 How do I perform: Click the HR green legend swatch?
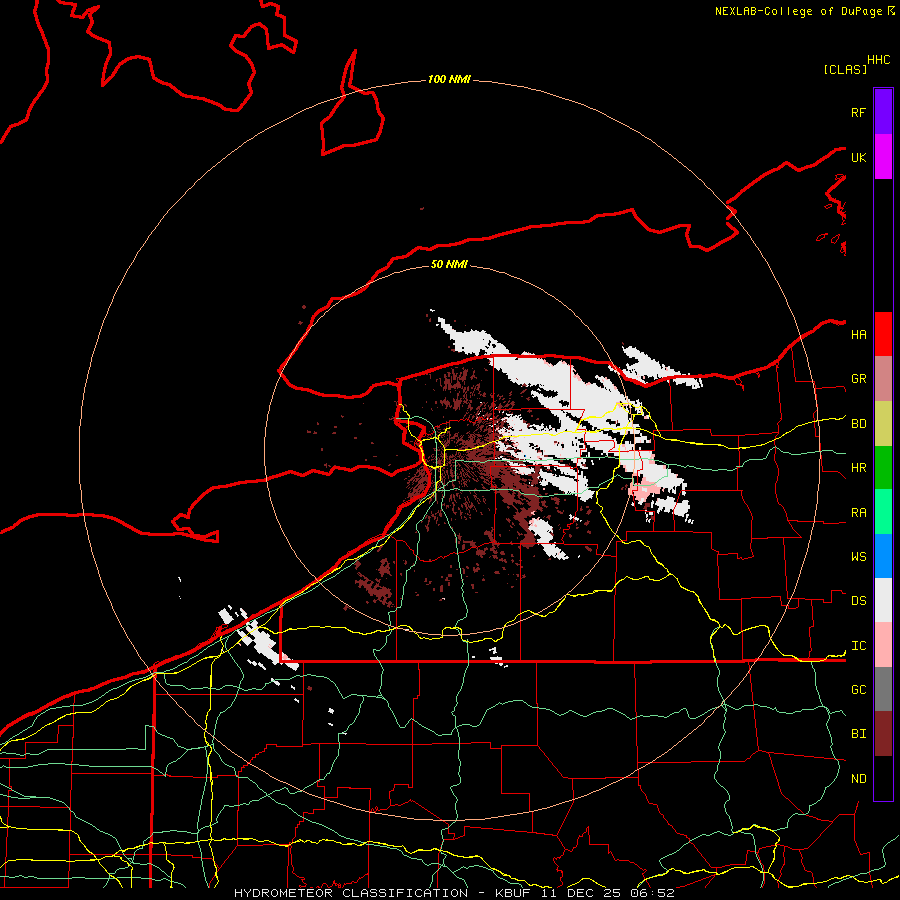(883, 467)
